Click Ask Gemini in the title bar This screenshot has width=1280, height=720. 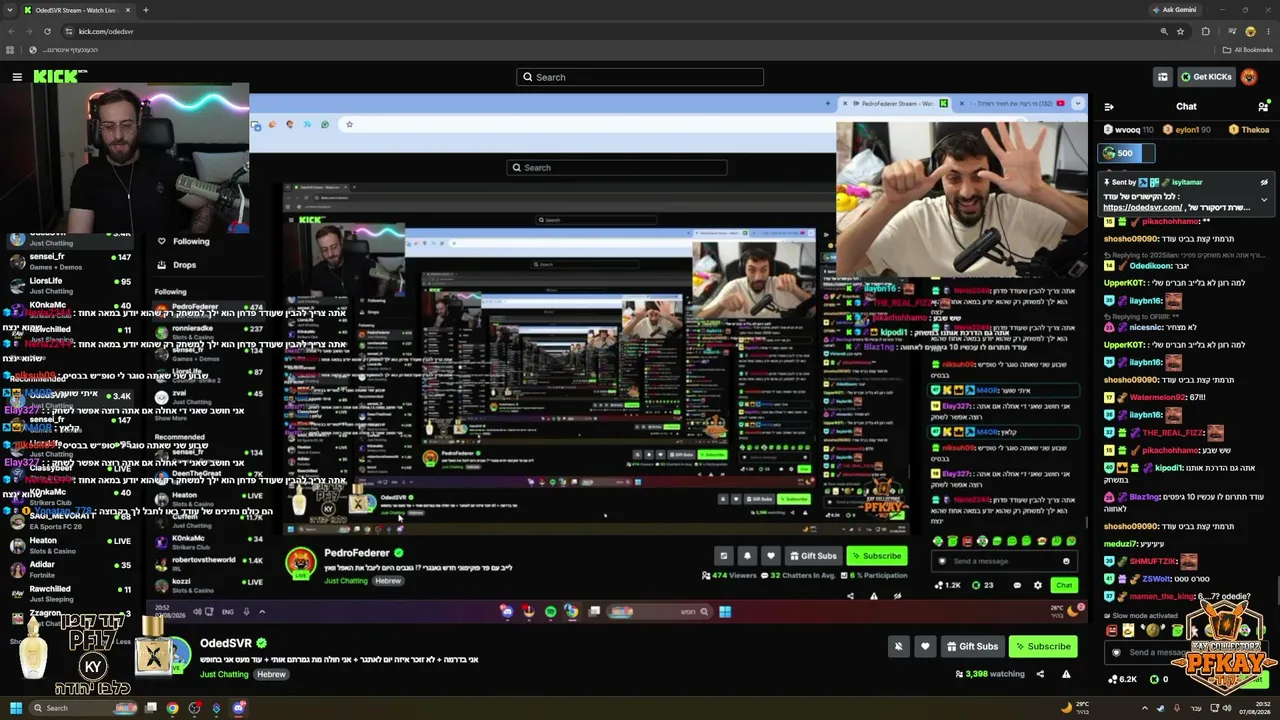click(1173, 10)
